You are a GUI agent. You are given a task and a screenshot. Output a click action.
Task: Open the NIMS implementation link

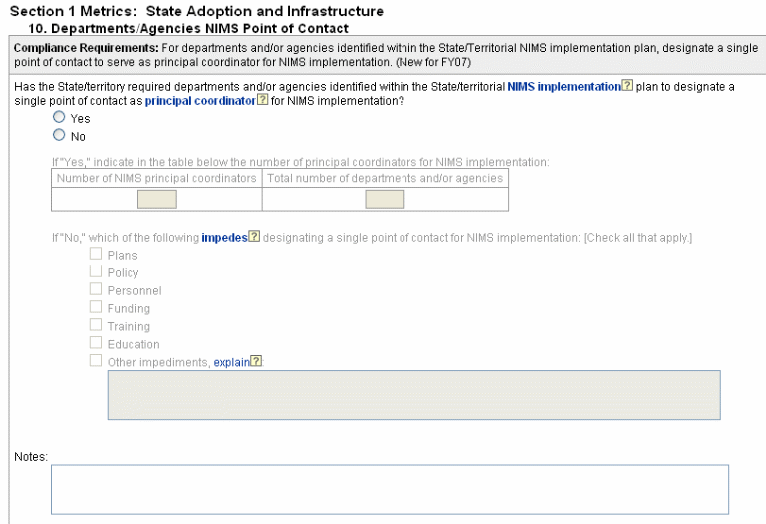(x=564, y=87)
